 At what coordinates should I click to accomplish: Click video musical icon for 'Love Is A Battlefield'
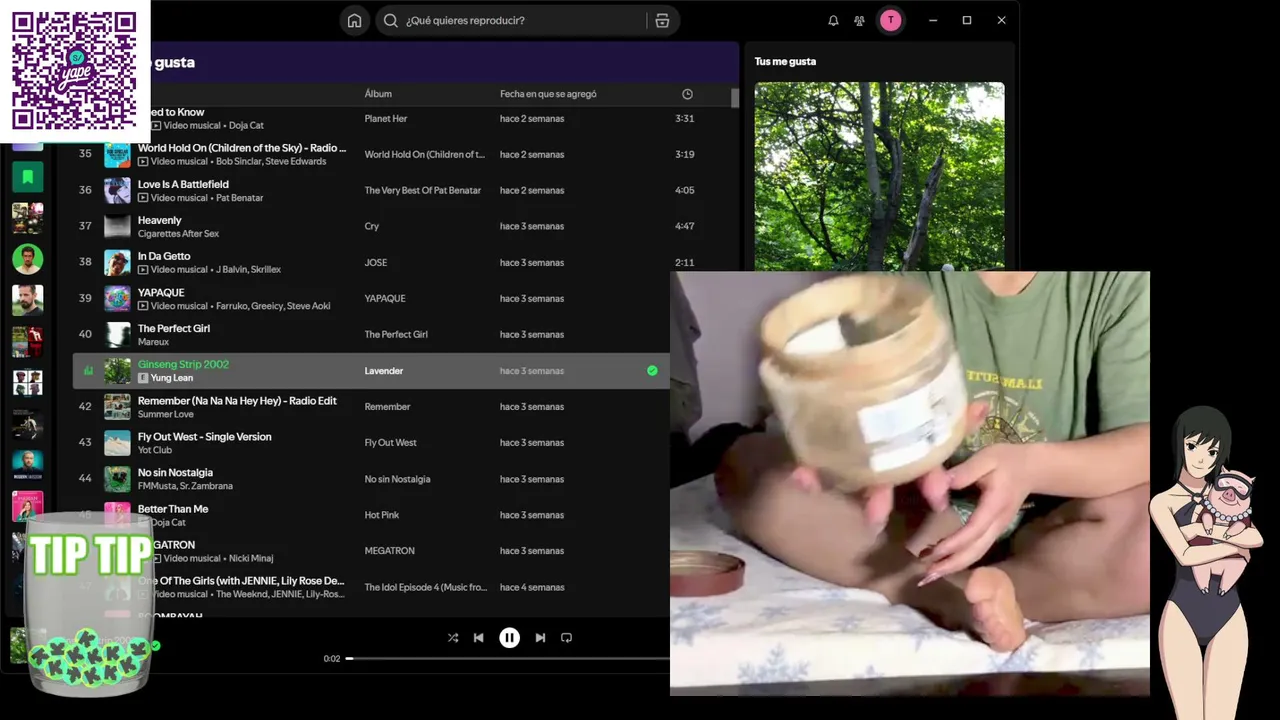click(x=143, y=198)
